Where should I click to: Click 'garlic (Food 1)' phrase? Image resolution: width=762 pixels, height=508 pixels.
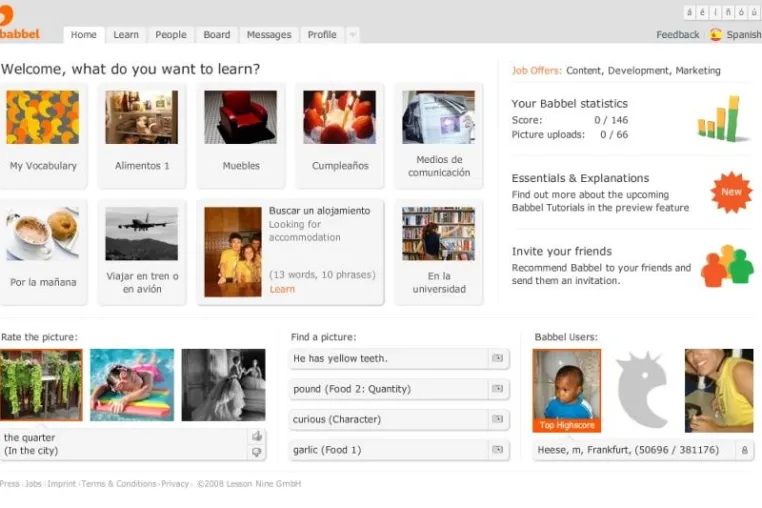(x=327, y=450)
